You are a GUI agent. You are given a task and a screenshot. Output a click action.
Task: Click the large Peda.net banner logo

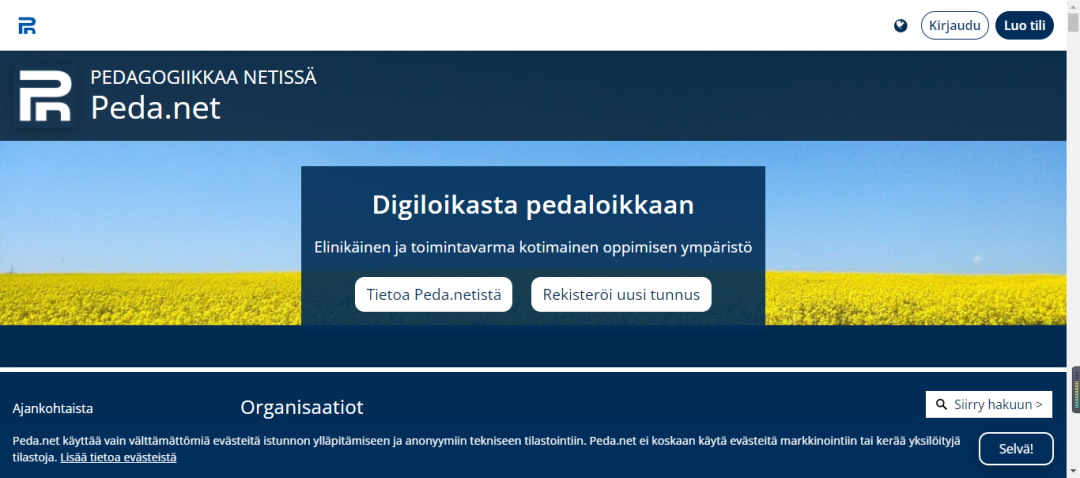click(45, 96)
